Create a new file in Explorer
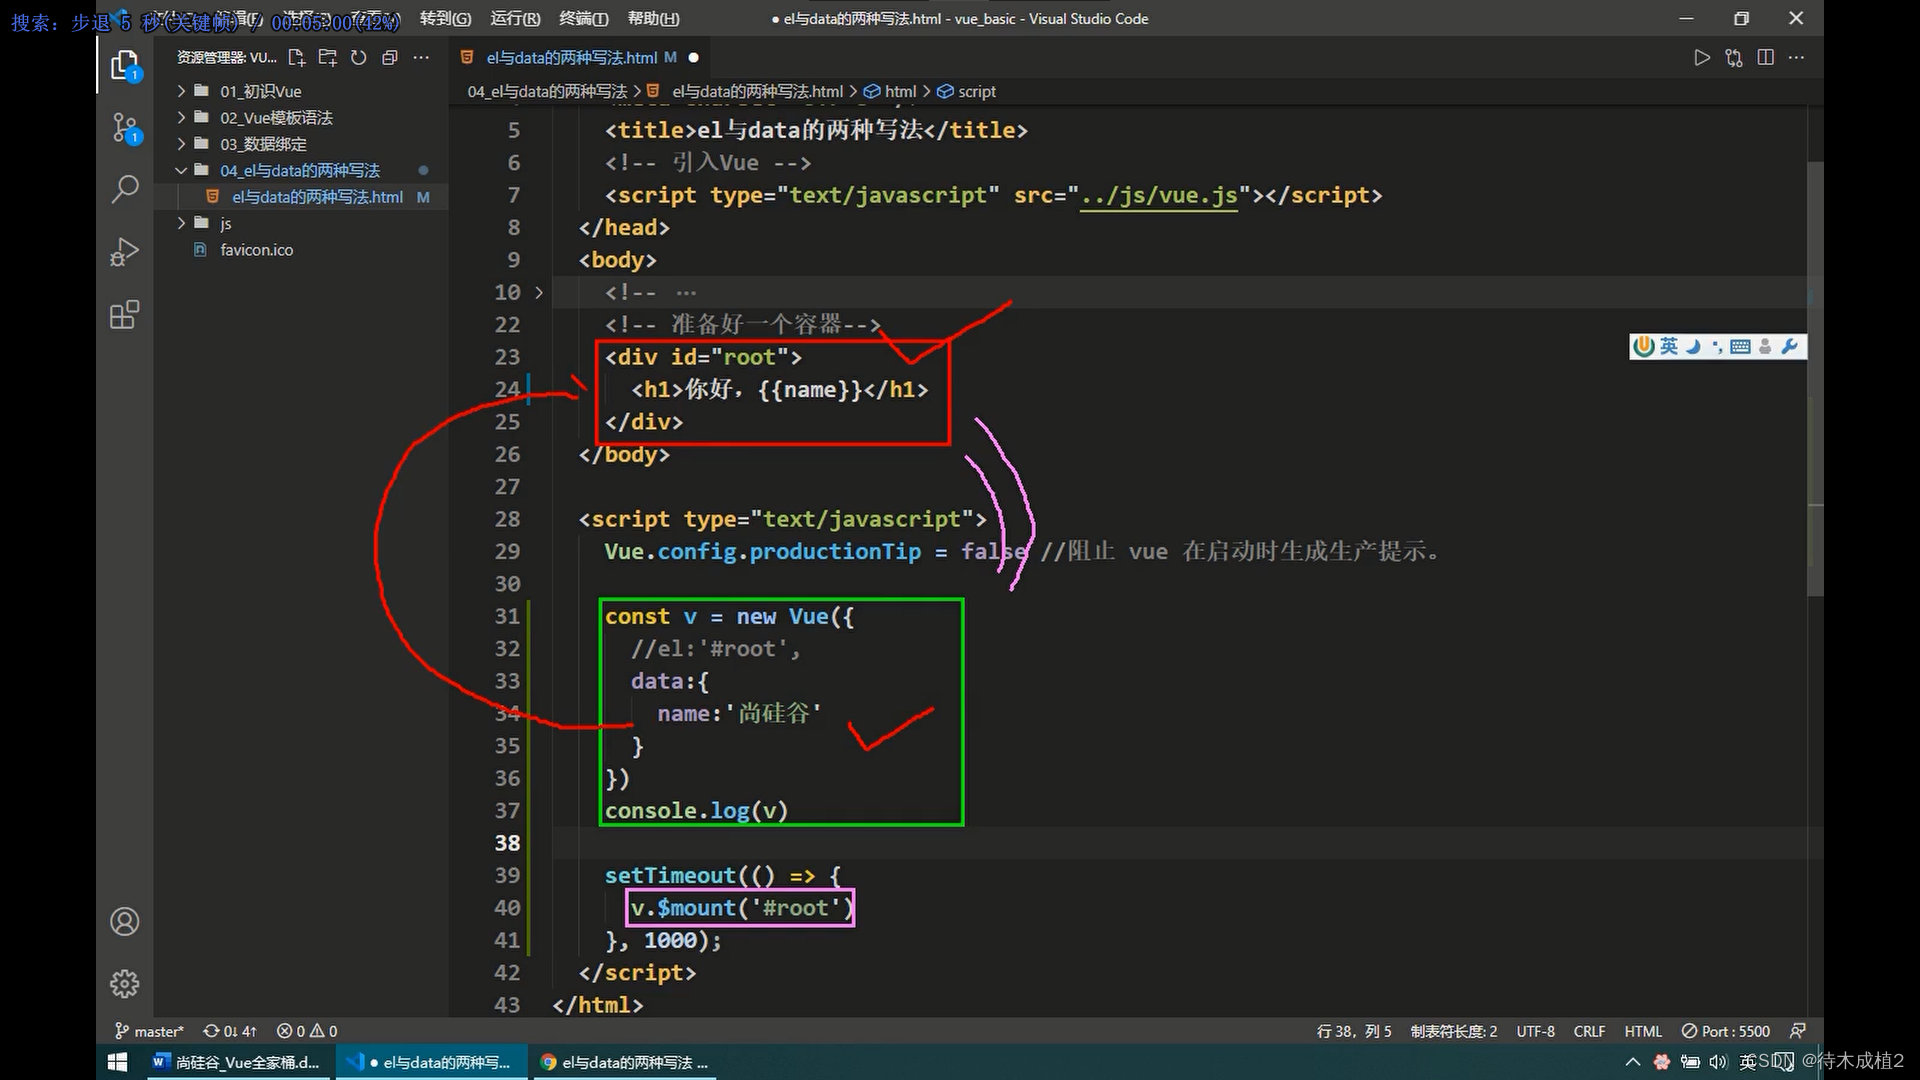Image resolution: width=1920 pixels, height=1080 pixels. tap(297, 58)
